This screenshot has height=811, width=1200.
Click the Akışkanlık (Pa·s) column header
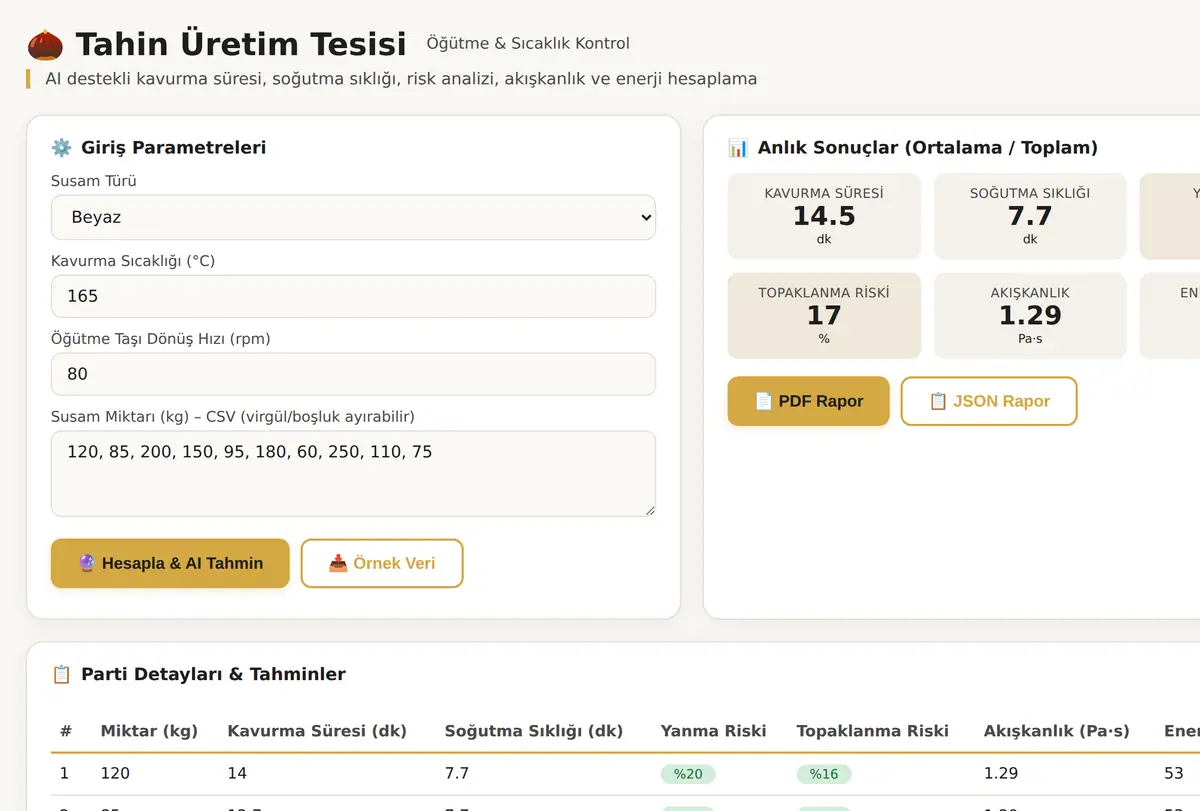coord(1056,731)
